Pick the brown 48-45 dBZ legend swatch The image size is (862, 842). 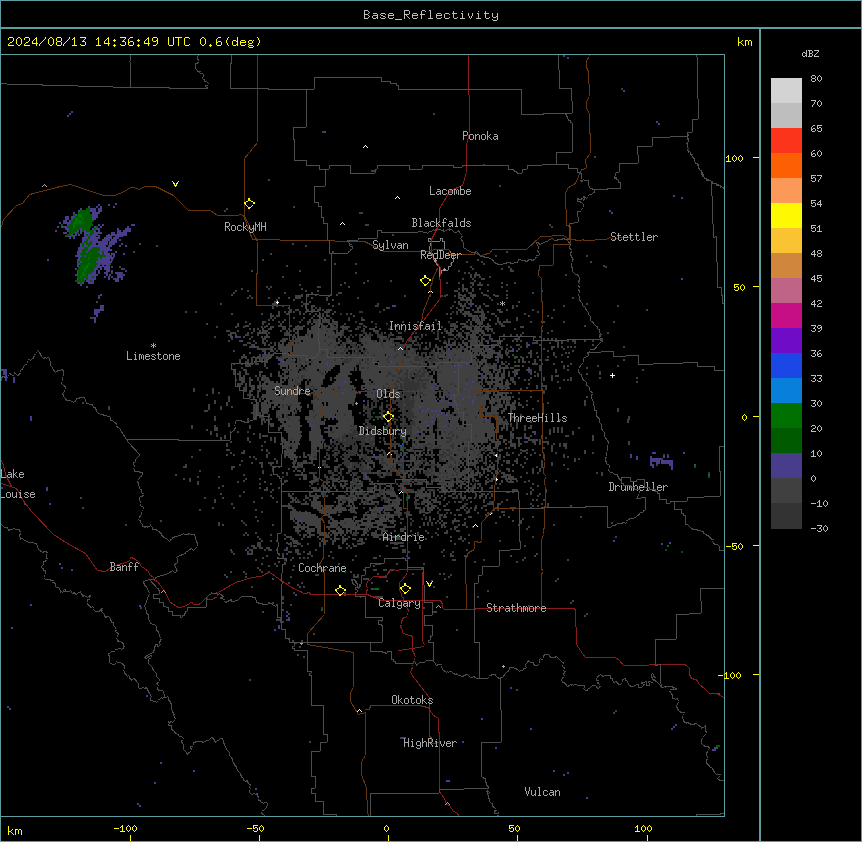pos(786,266)
